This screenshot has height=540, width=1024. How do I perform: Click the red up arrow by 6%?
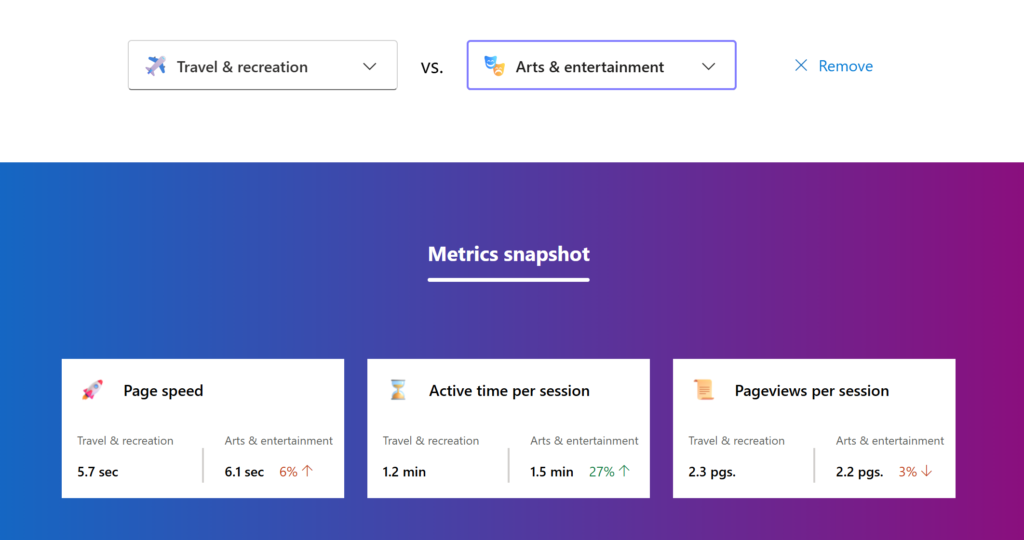307,471
